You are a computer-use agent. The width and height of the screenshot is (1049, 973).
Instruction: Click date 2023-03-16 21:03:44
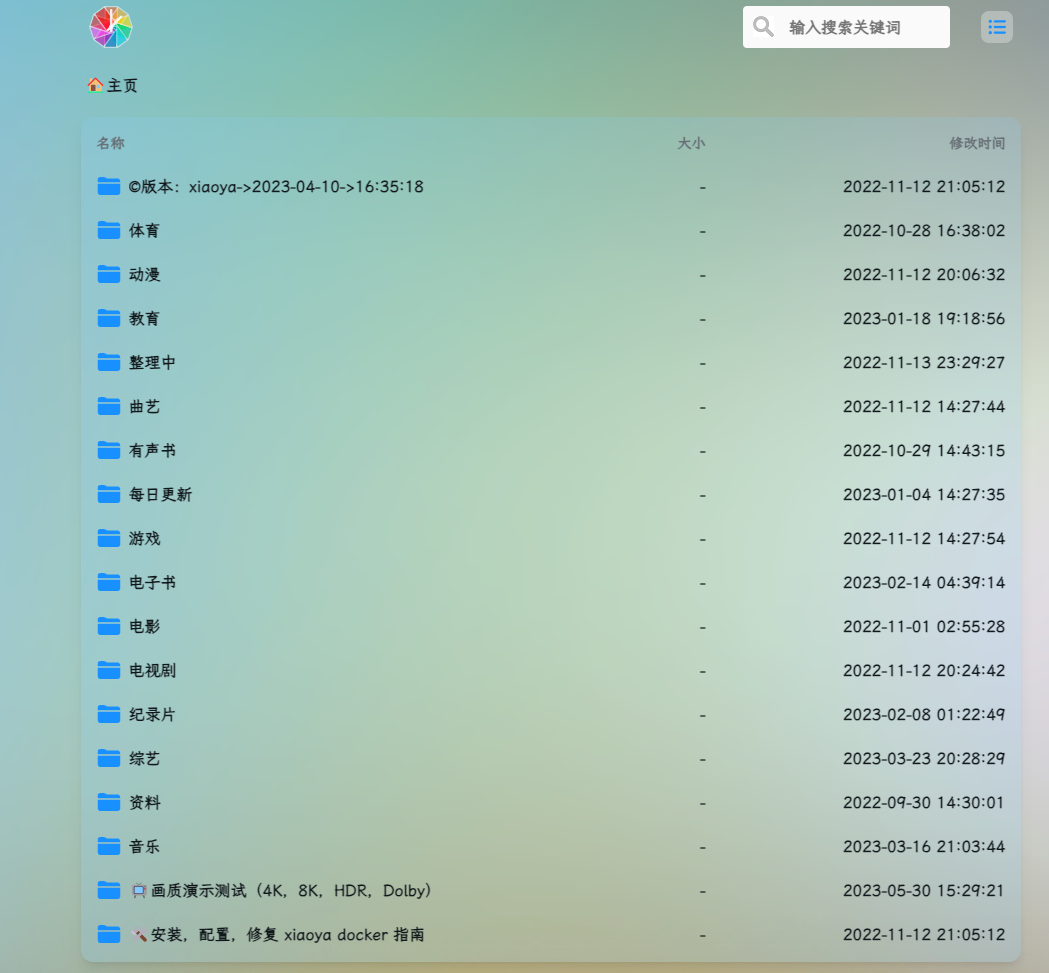pos(924,847)
